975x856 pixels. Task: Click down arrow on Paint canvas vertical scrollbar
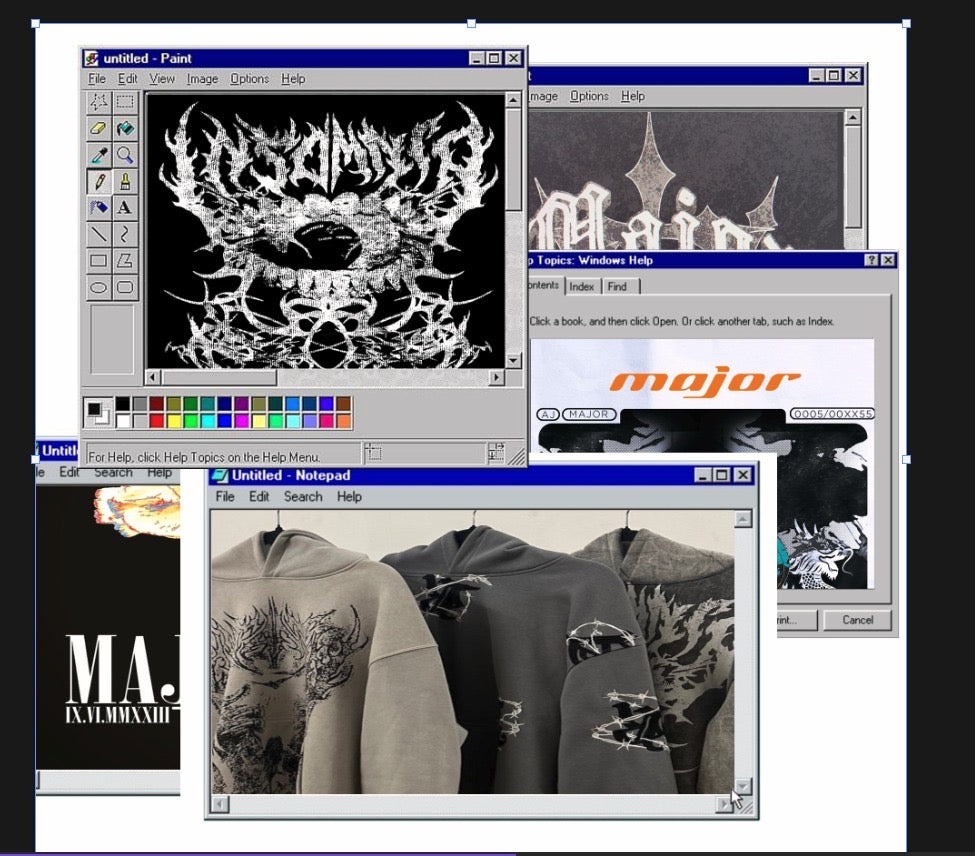pyautogui.click(x=513, y=360)
